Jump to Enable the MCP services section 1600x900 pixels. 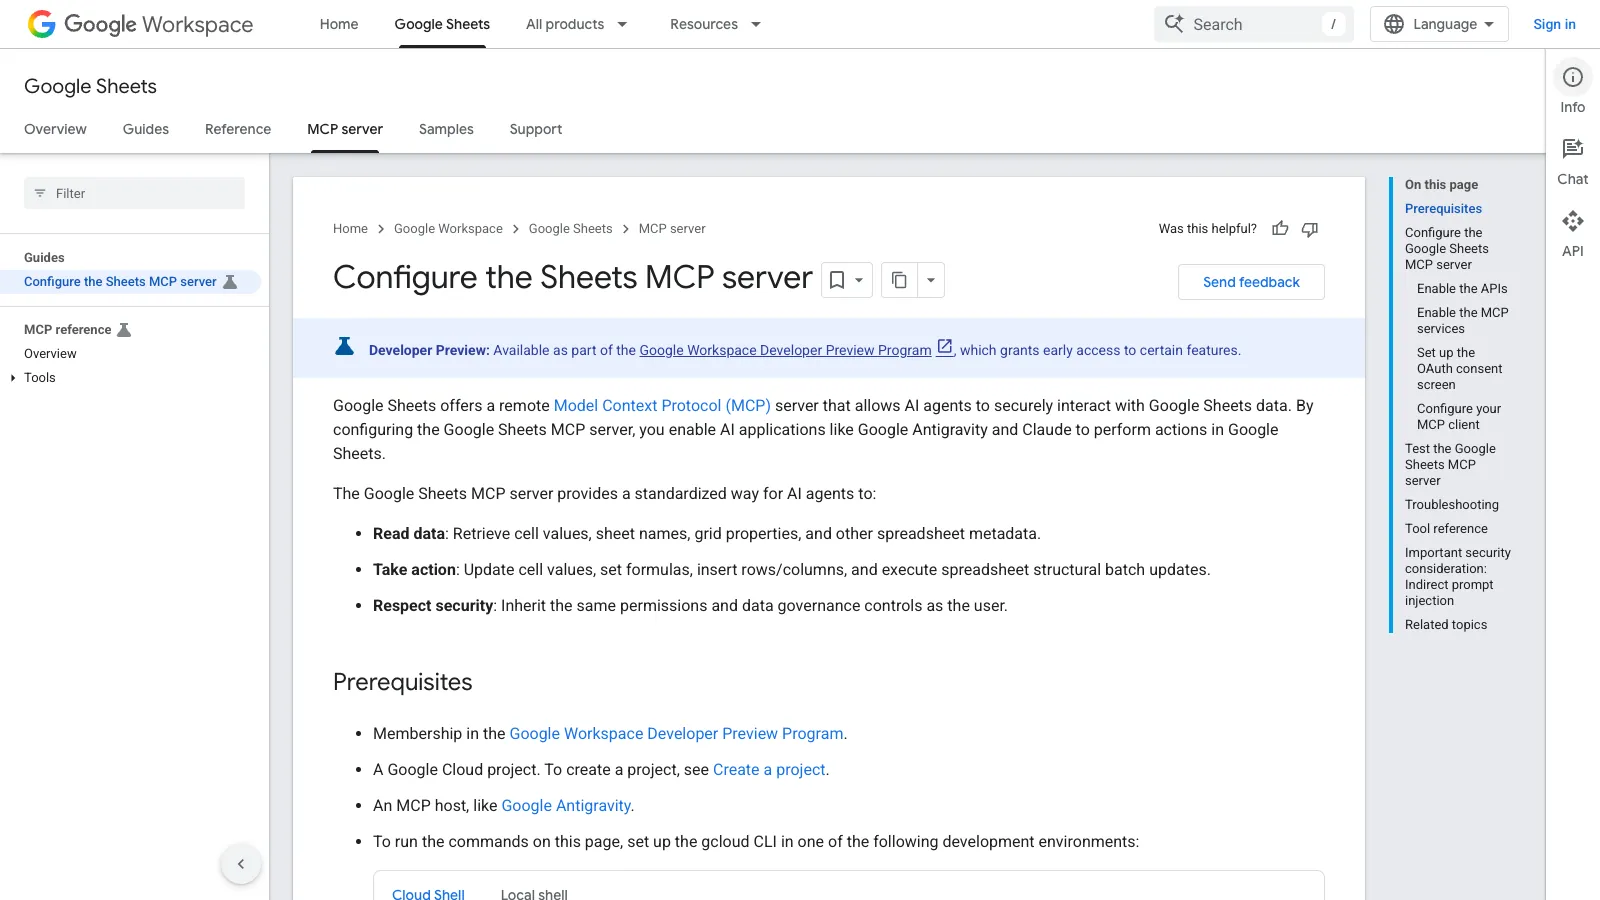1462,321
